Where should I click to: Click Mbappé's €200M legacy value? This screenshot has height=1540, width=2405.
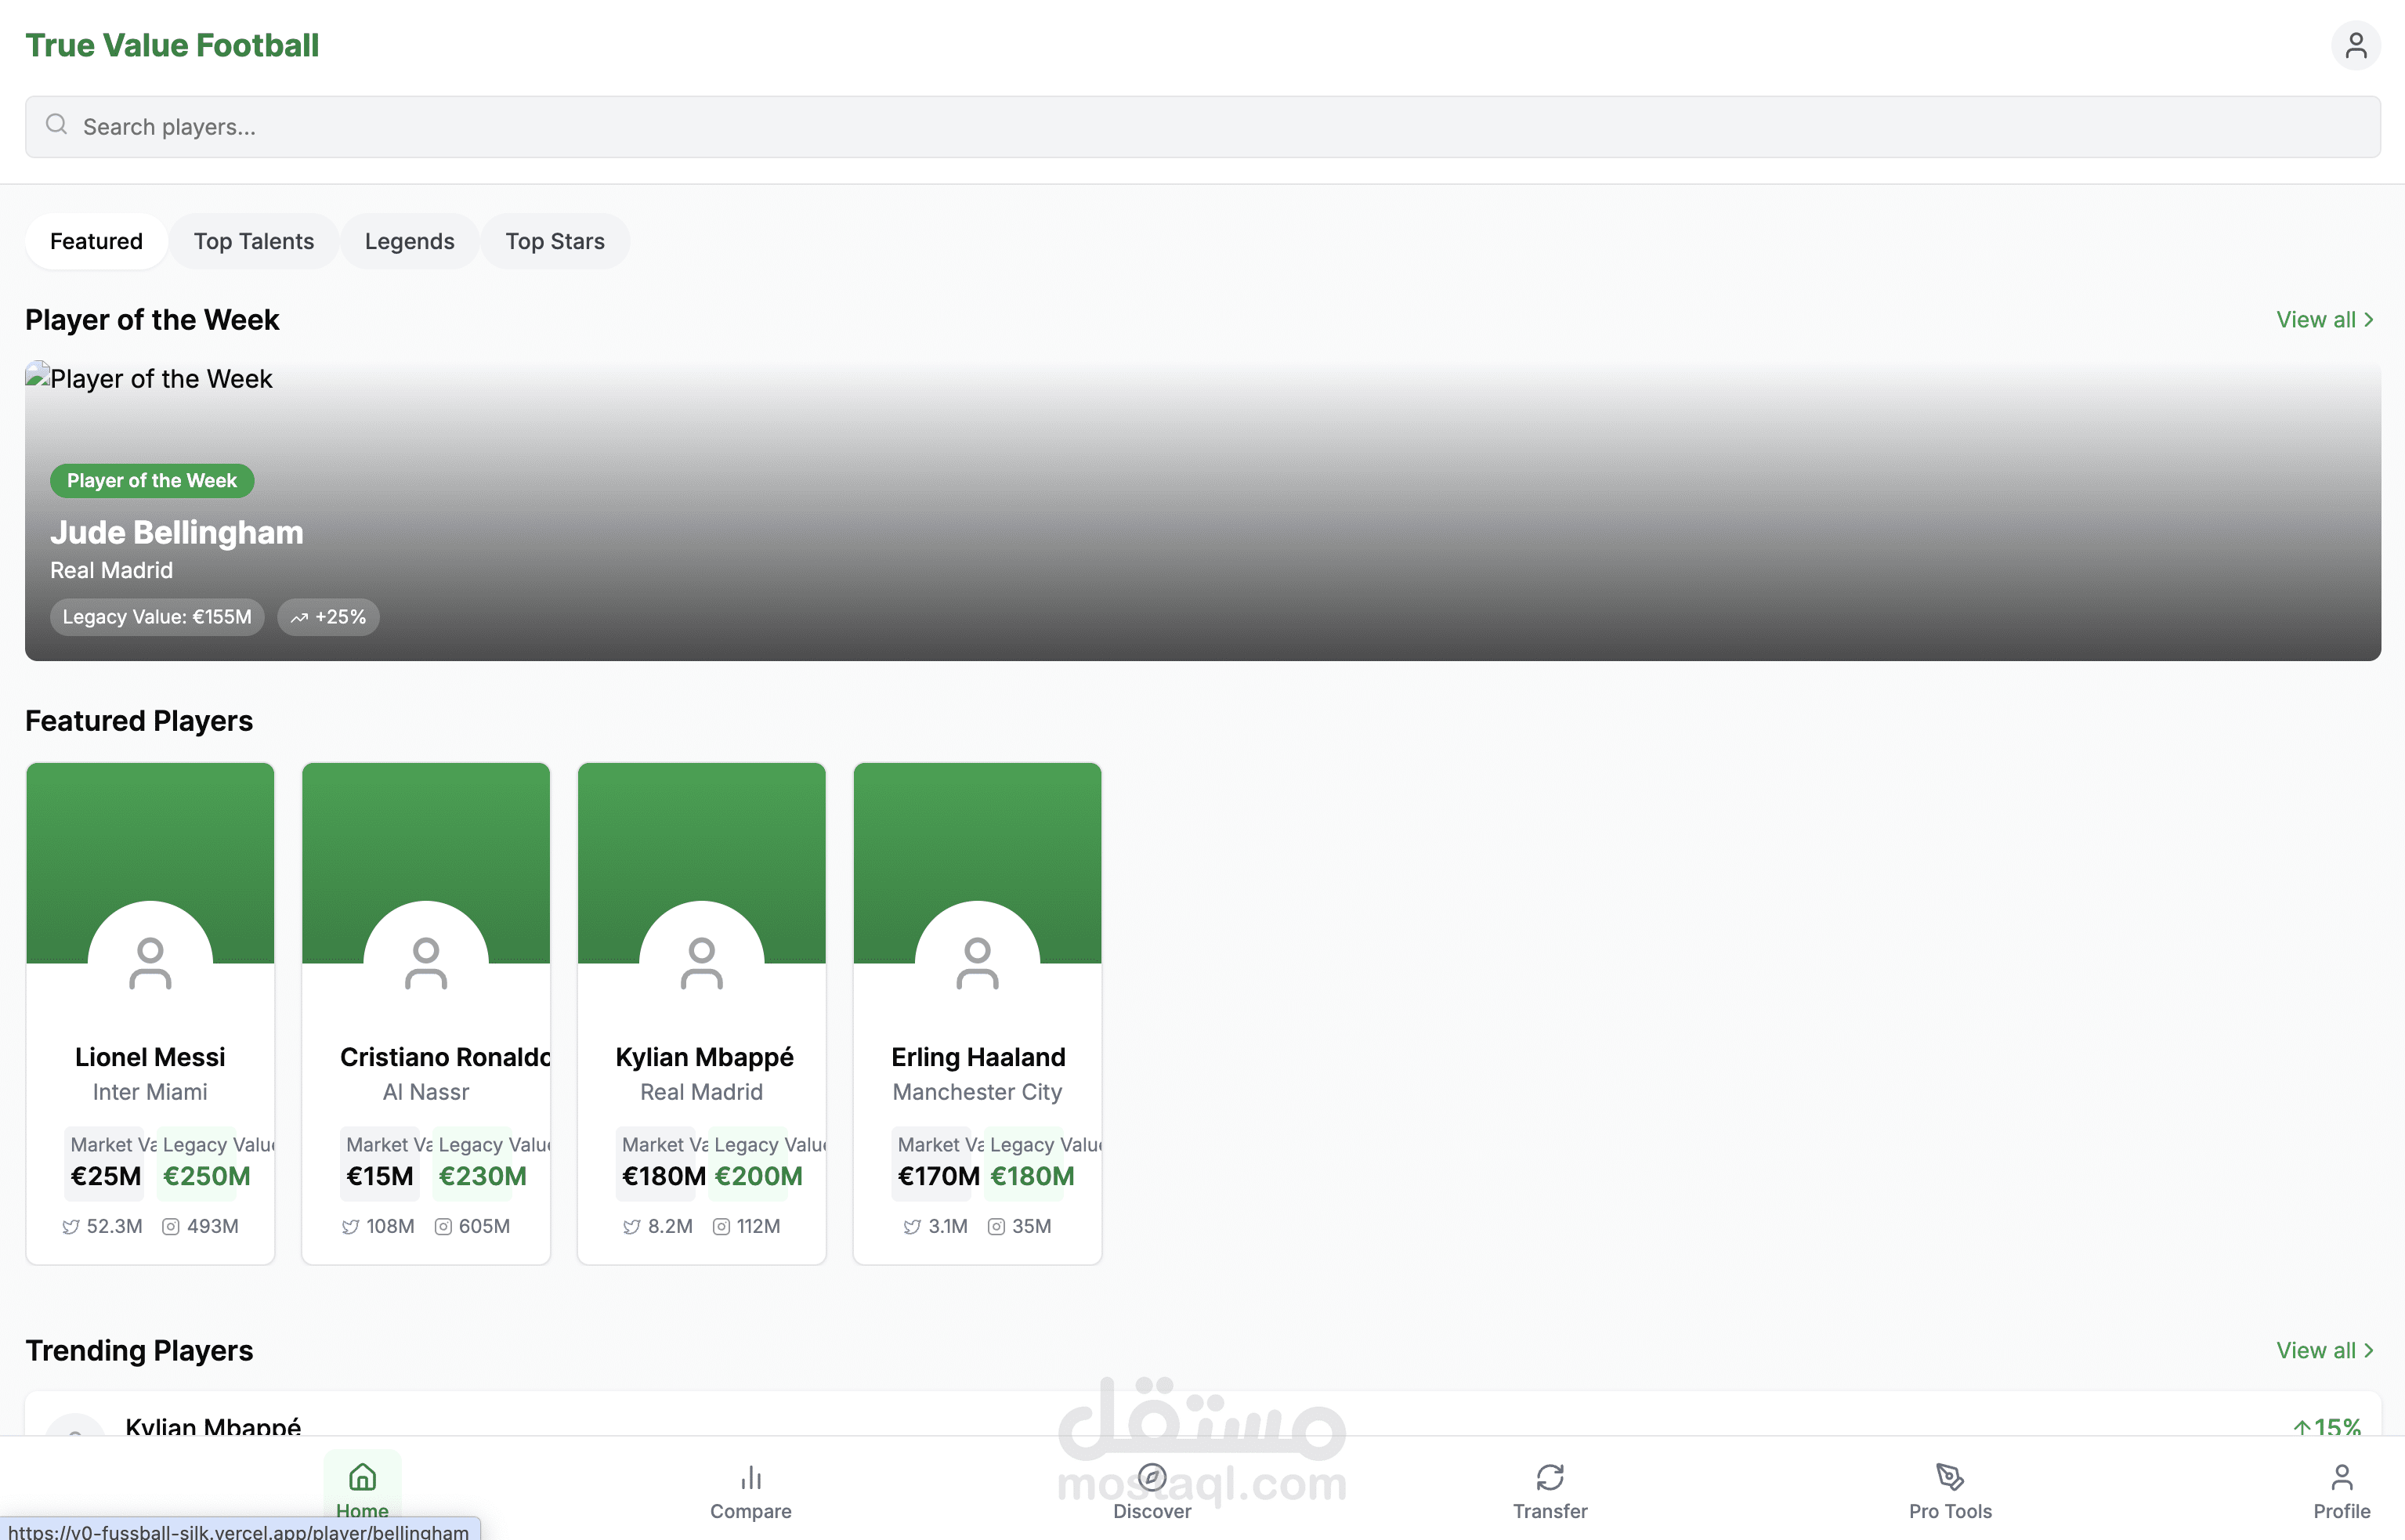tap(758, 1176)
